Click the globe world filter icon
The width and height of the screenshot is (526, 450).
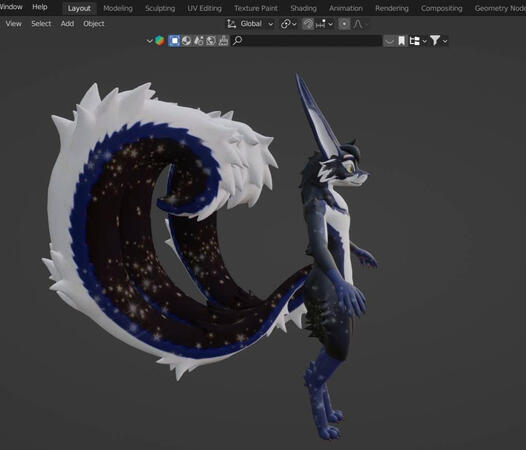tap(211, 41)
